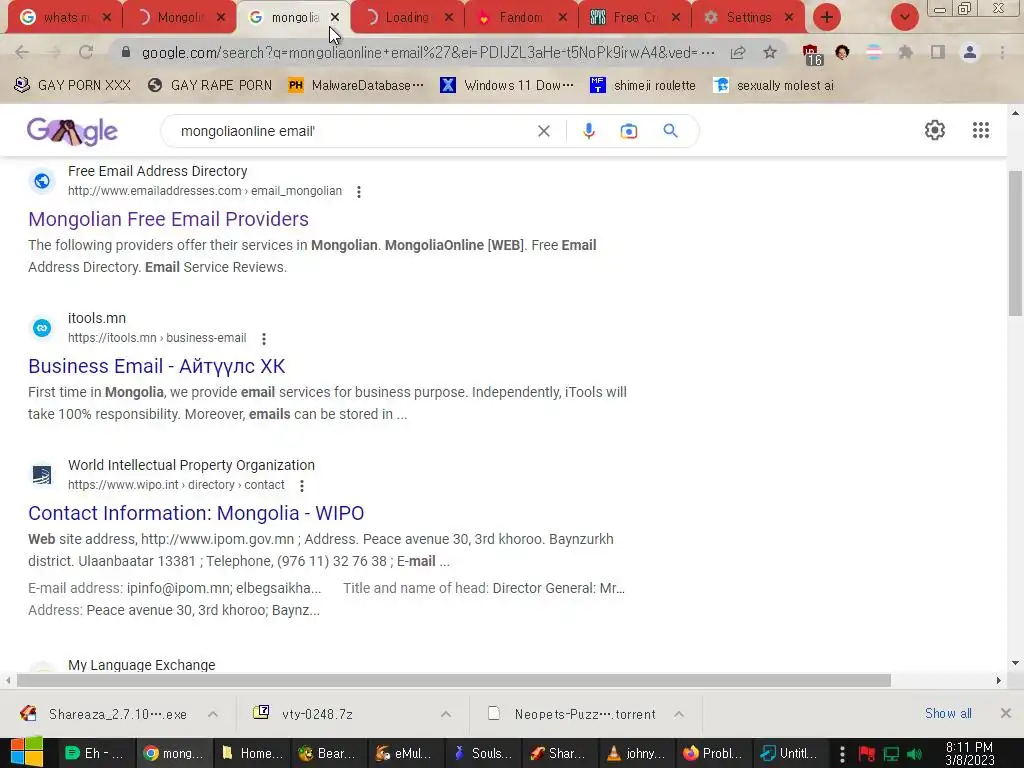Switch to Home folder taskbar window

tap(250, 754)
